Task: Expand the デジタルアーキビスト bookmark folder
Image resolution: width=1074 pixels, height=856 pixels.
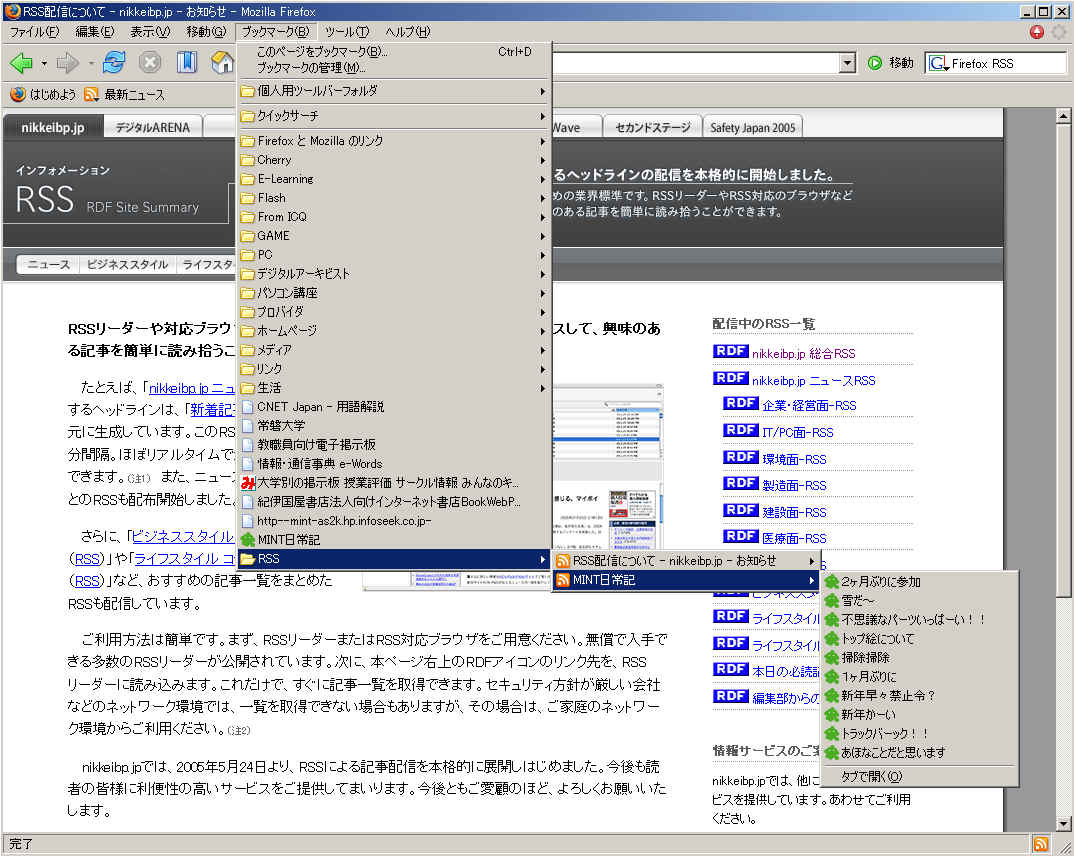Action: click(x=394, y=273)
